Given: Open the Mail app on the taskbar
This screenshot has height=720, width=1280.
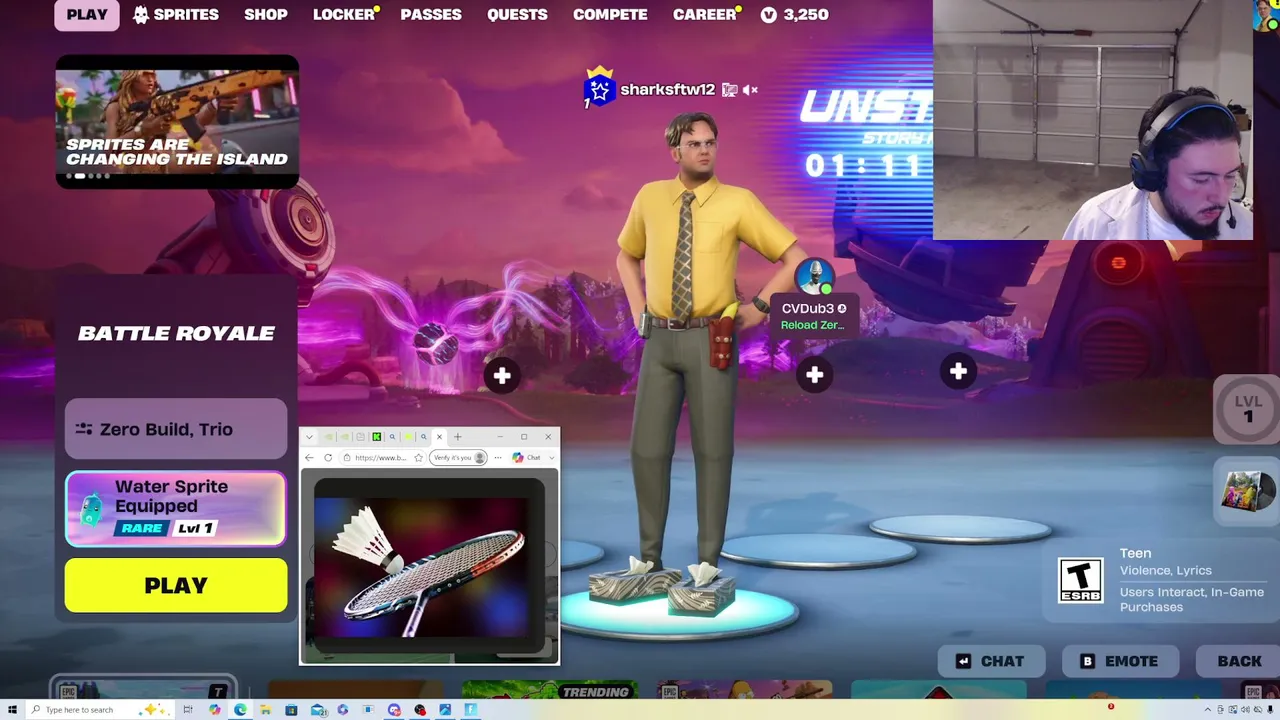Looking at the screenshot, I should [x=318, y=710].
